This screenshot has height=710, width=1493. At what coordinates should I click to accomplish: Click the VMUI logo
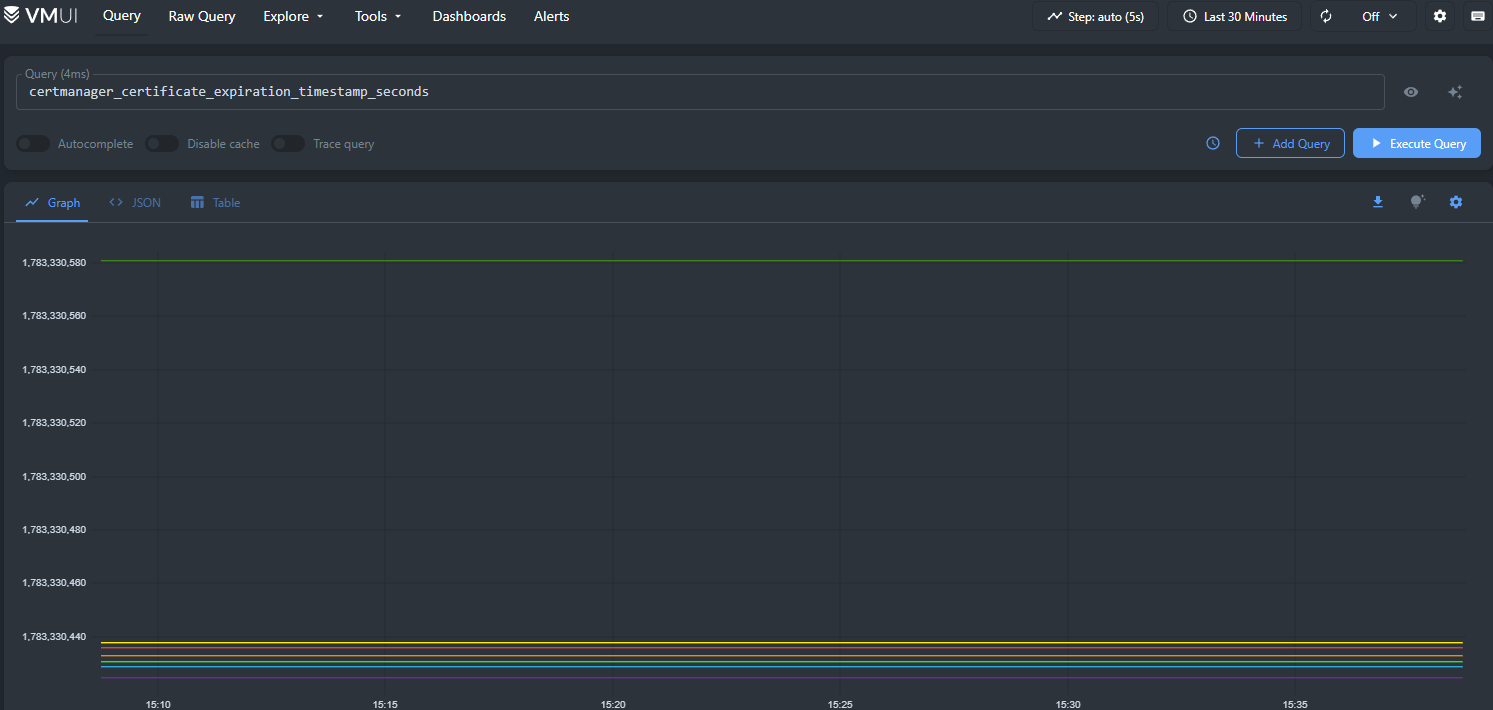pyautogui.click(x=41, y=16)
